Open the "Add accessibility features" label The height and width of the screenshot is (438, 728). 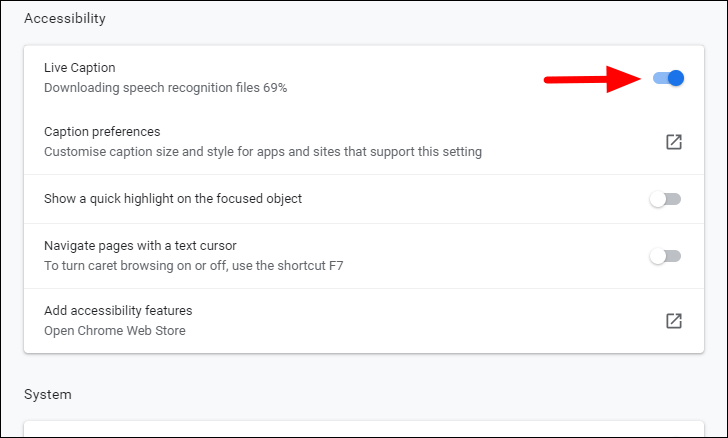point(118,311)
